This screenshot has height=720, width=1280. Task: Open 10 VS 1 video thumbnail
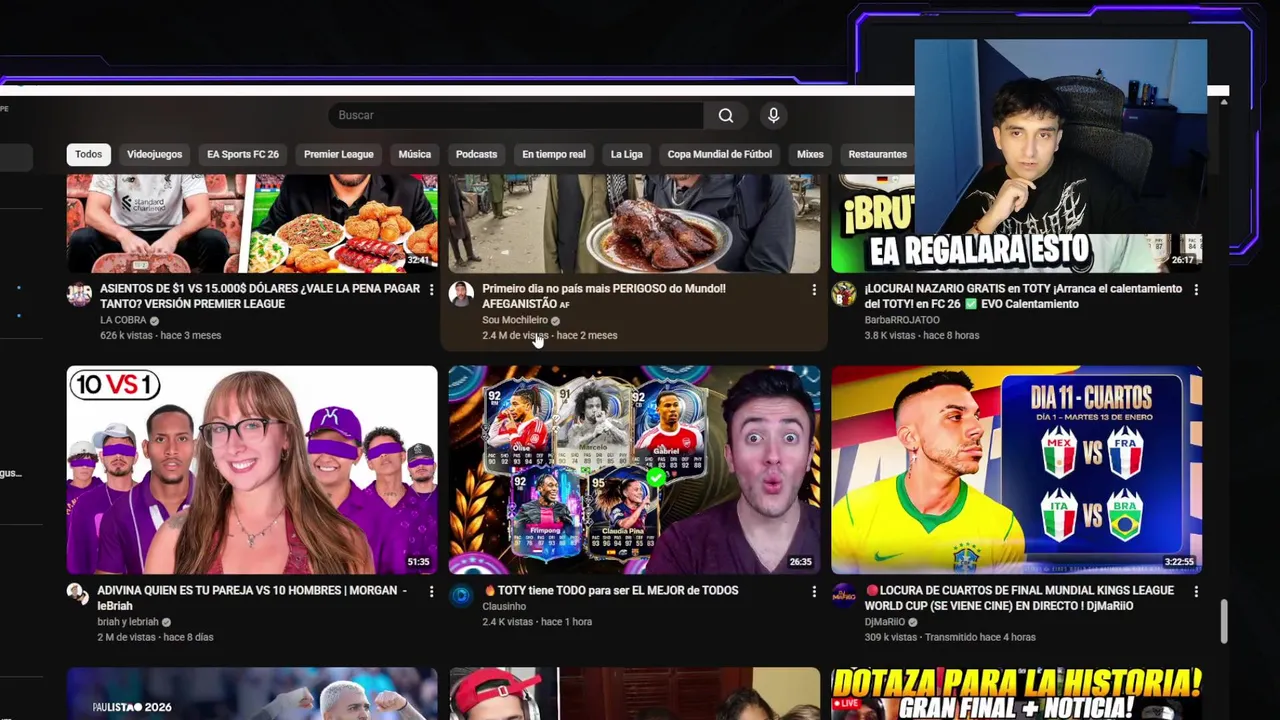pos(252,470)
